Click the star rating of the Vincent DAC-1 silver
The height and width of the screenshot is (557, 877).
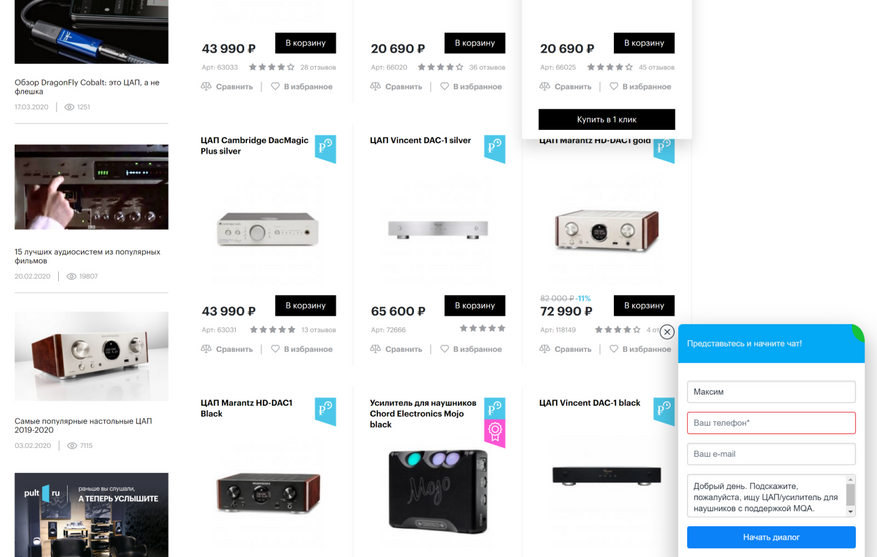pos(482,328)
